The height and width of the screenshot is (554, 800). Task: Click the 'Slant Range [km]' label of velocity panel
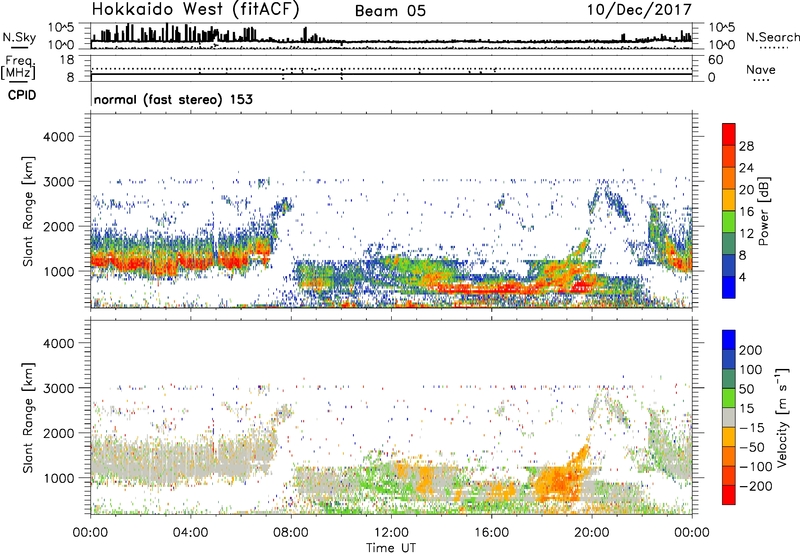28,418
